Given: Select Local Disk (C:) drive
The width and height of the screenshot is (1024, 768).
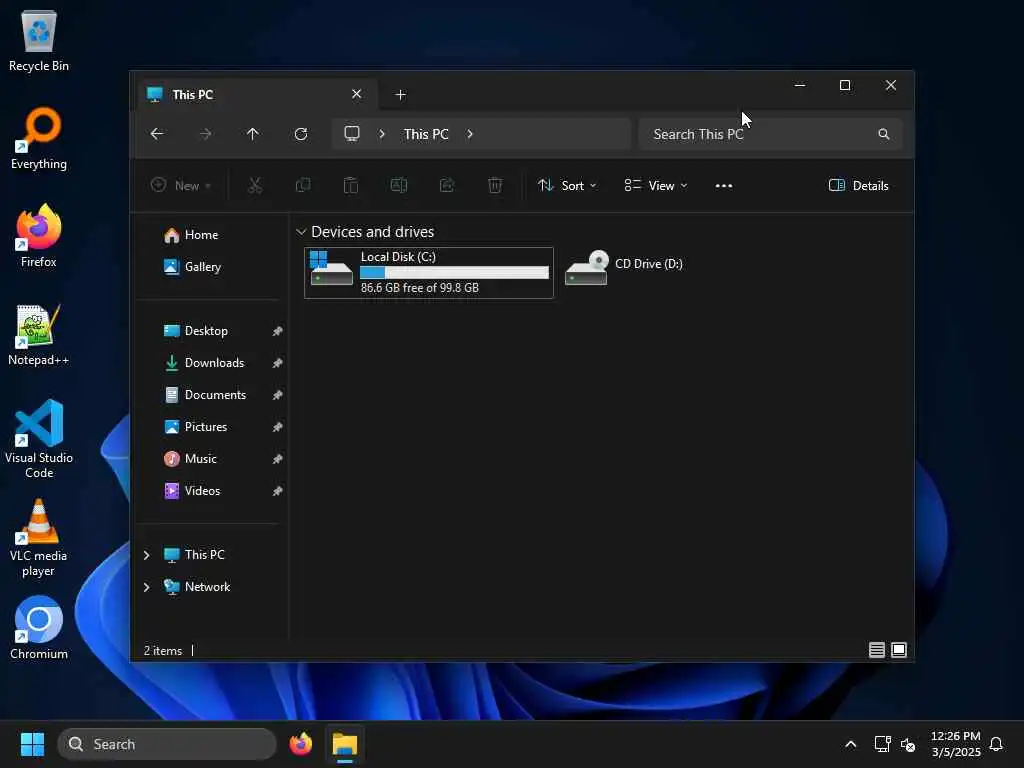Looking at the screenshot, I should tap(429, 273).
